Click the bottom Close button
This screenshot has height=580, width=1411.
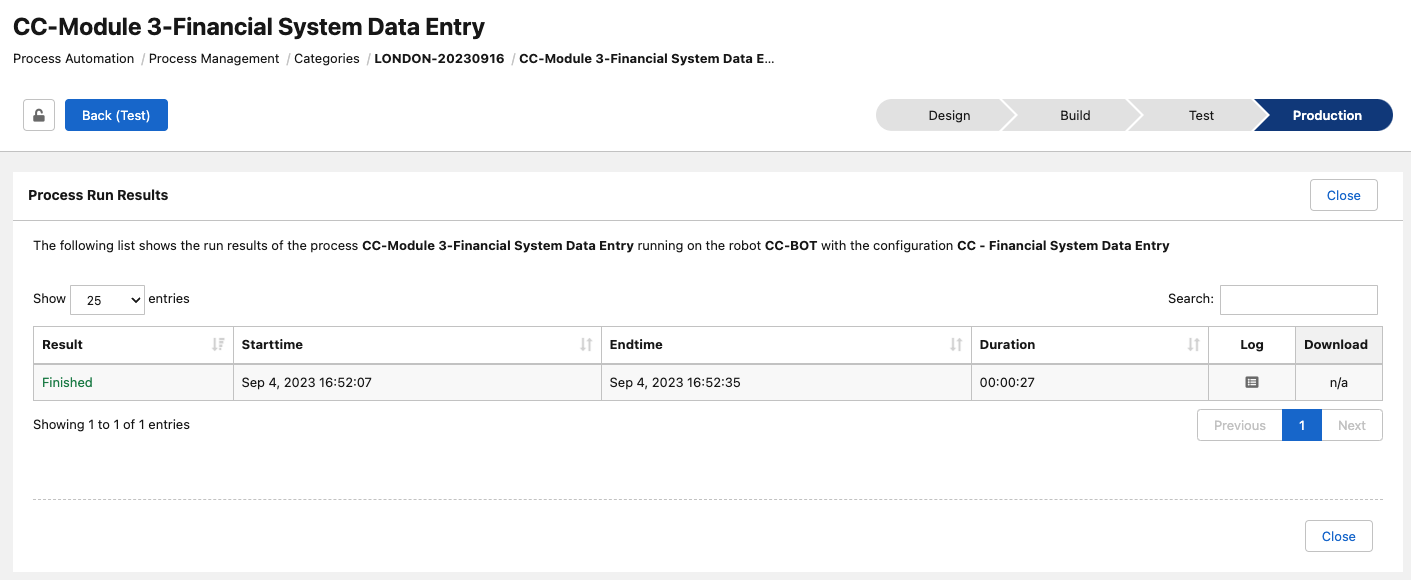[x=1338, y=536]
